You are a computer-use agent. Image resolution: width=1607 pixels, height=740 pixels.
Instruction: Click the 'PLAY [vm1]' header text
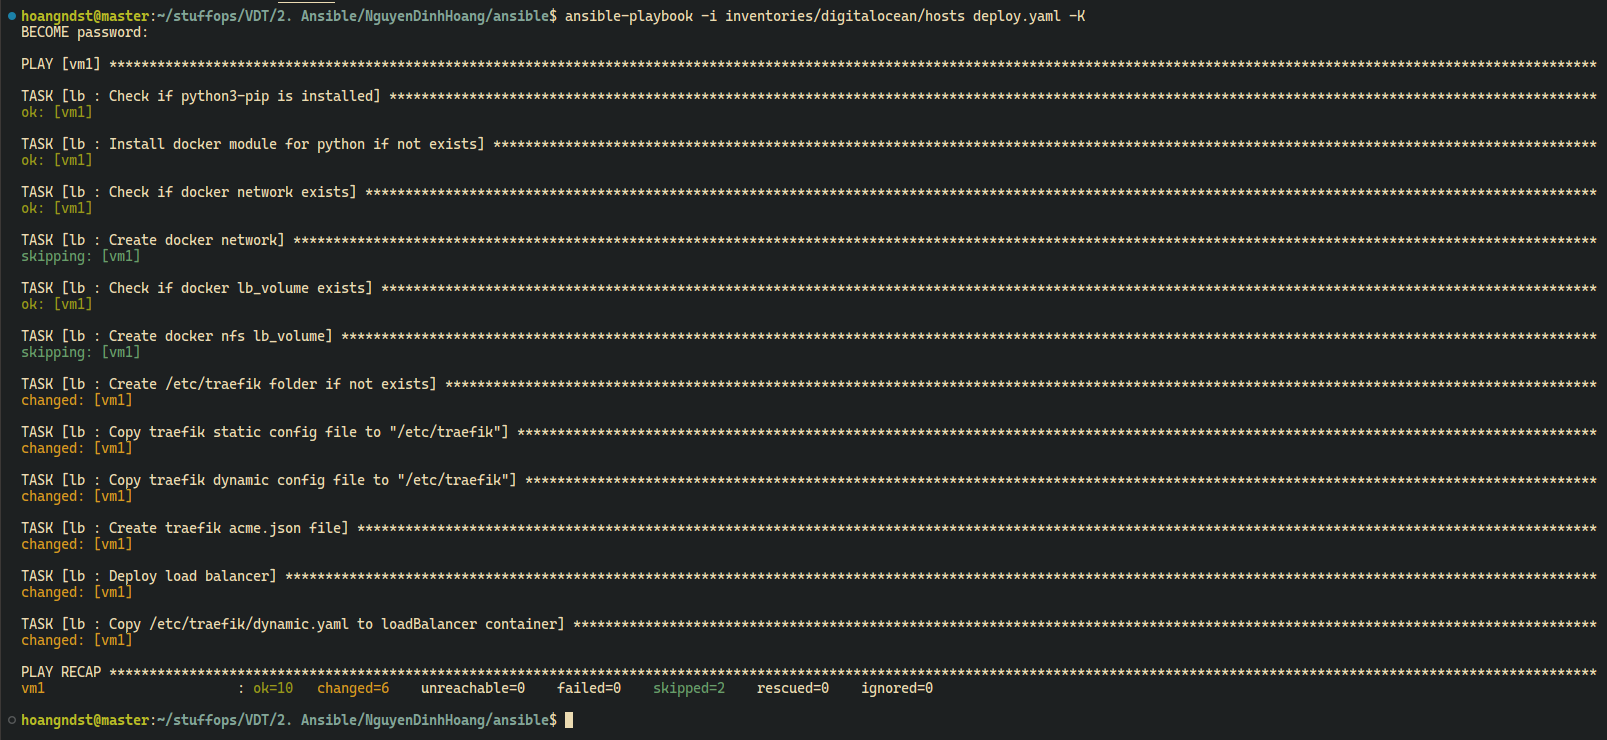[x=61, y=64]
